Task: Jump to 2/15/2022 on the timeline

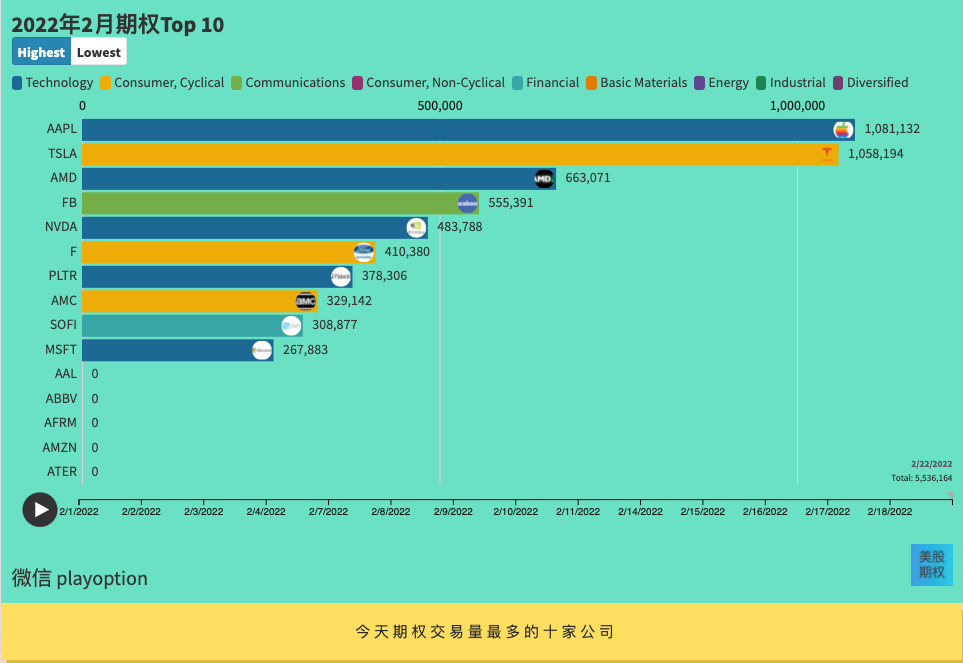Action: coord(703,511)
